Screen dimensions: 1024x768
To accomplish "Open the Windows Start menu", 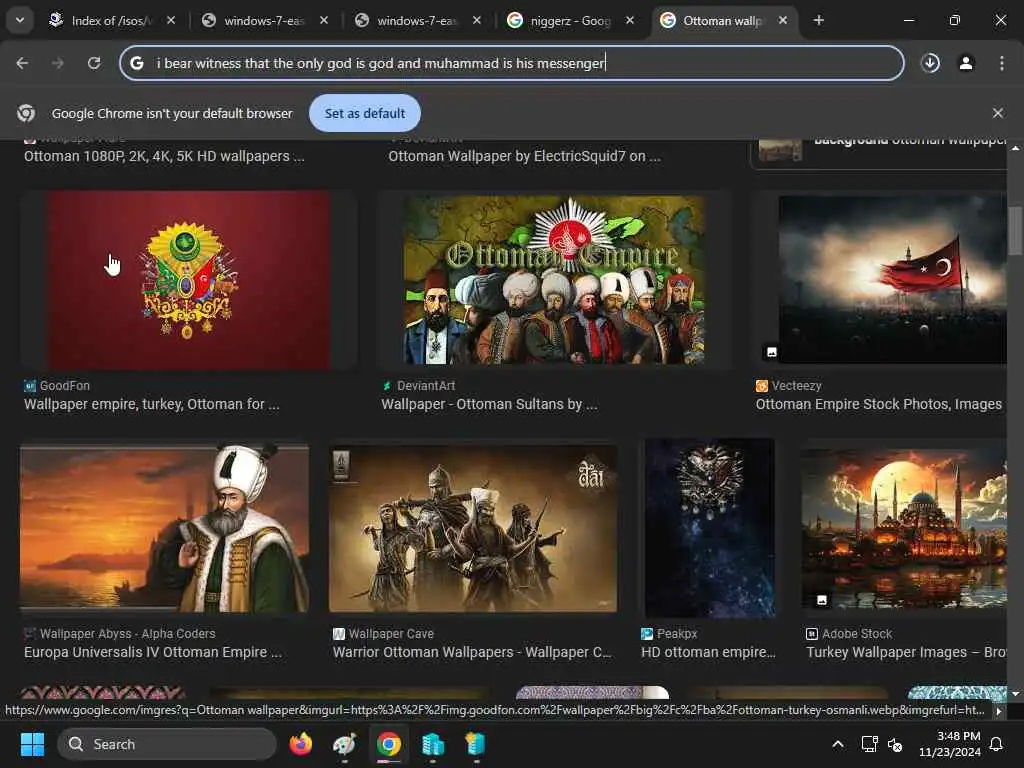I will 32,744.
